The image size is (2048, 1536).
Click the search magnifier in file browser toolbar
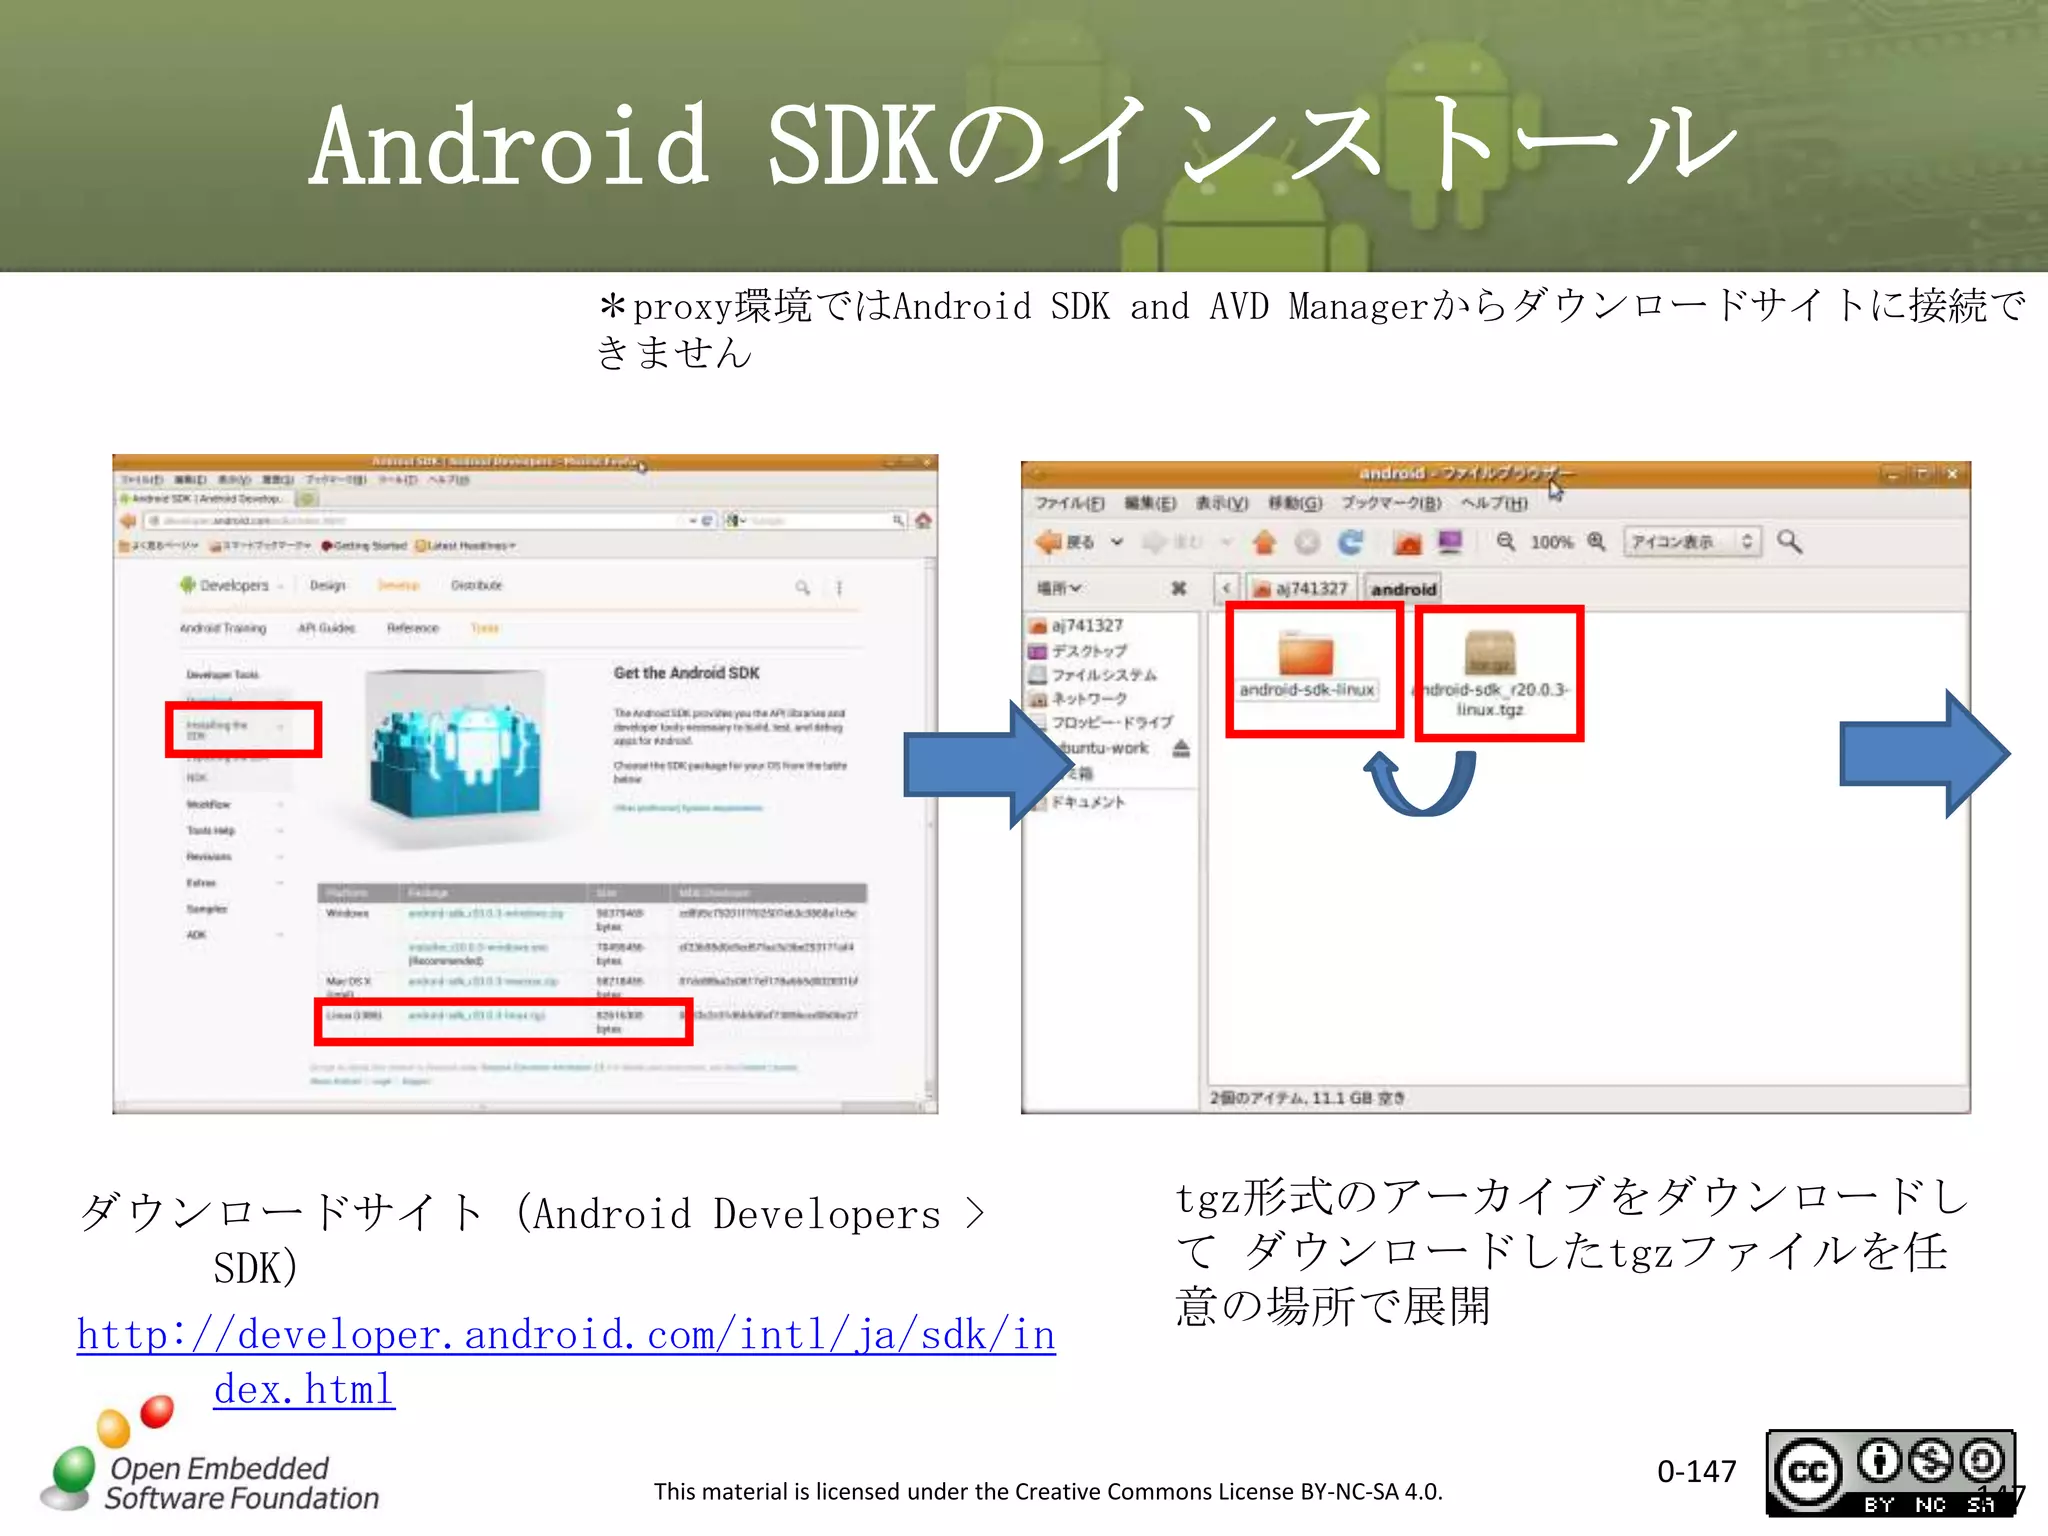(x=1789, y=542)
